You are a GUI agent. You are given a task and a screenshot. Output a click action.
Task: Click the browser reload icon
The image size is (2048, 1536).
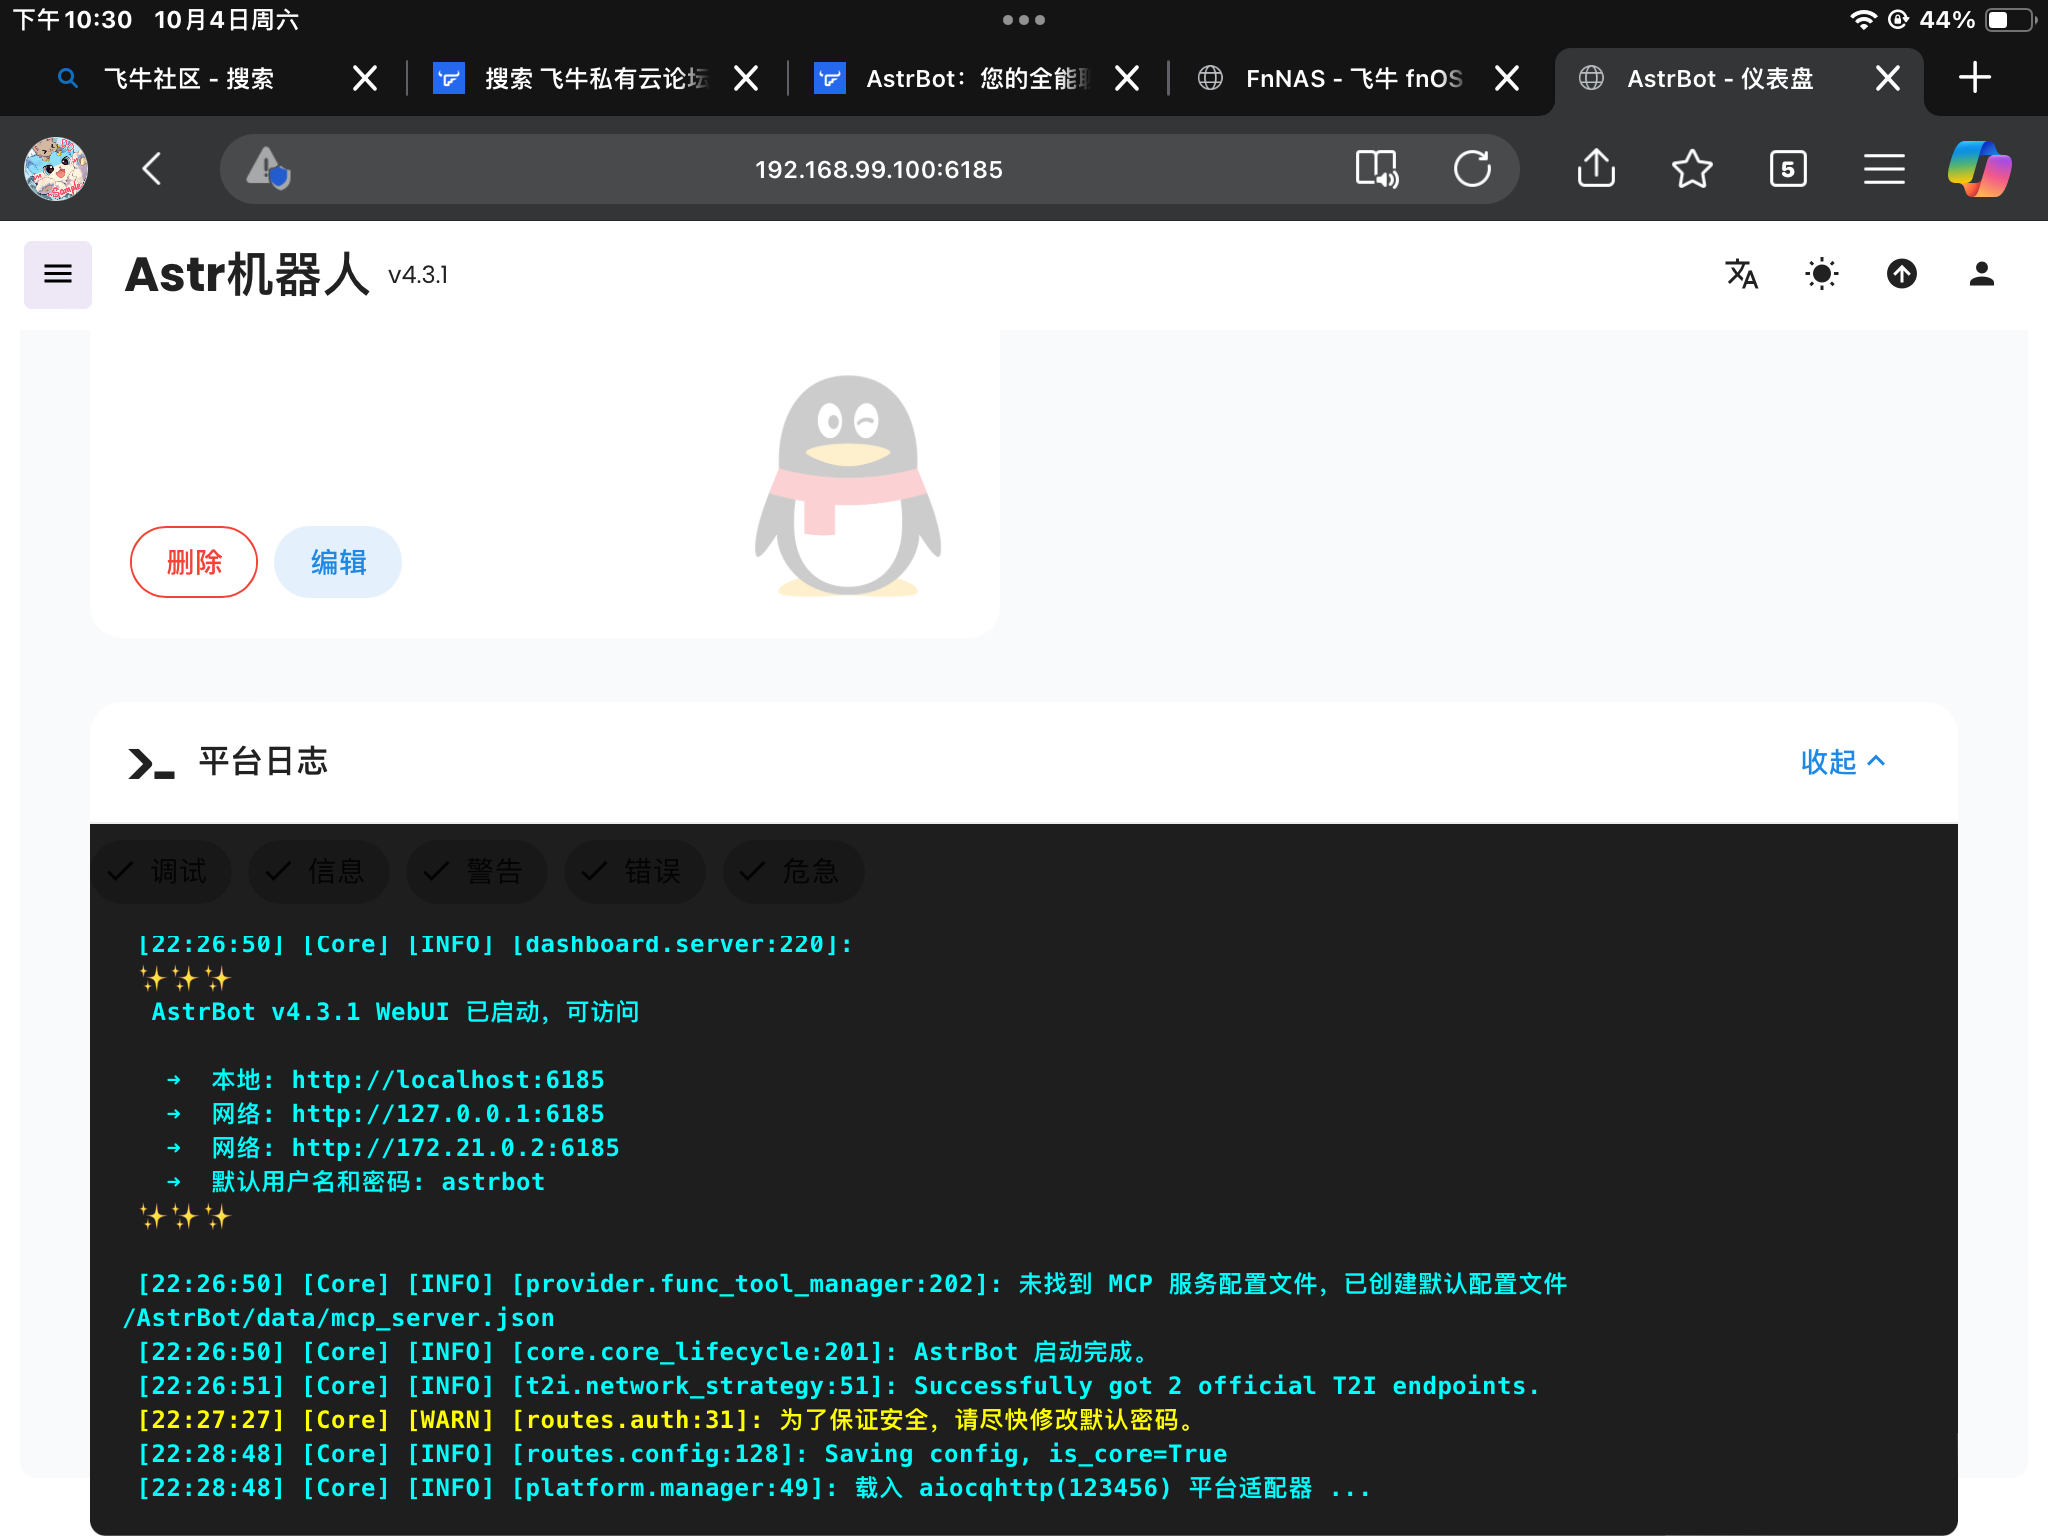(x=1471, y=169)
